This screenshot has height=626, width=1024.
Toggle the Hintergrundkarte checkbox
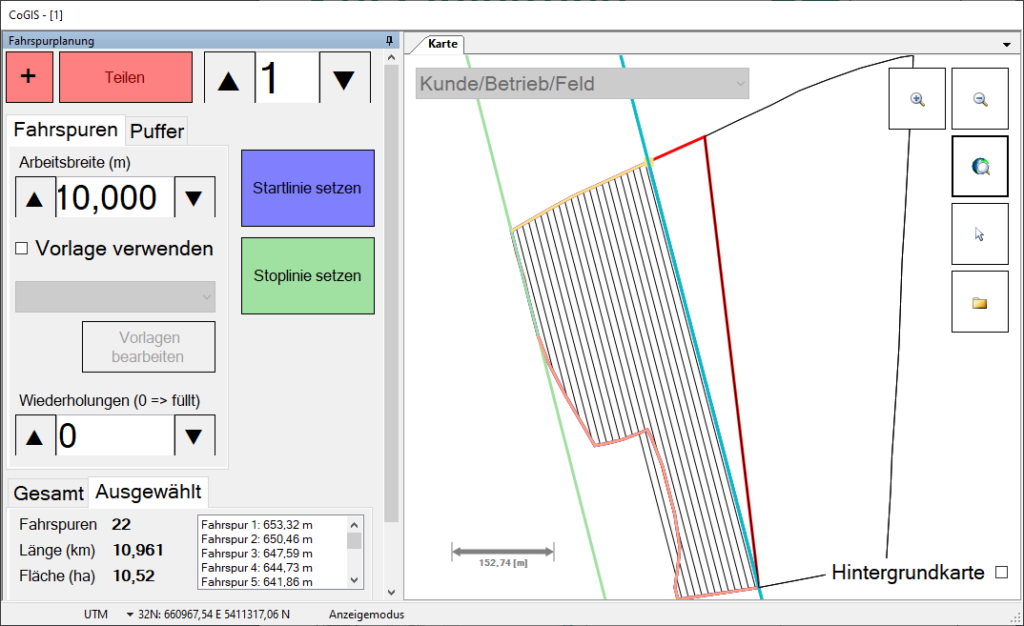(1001, 573)
